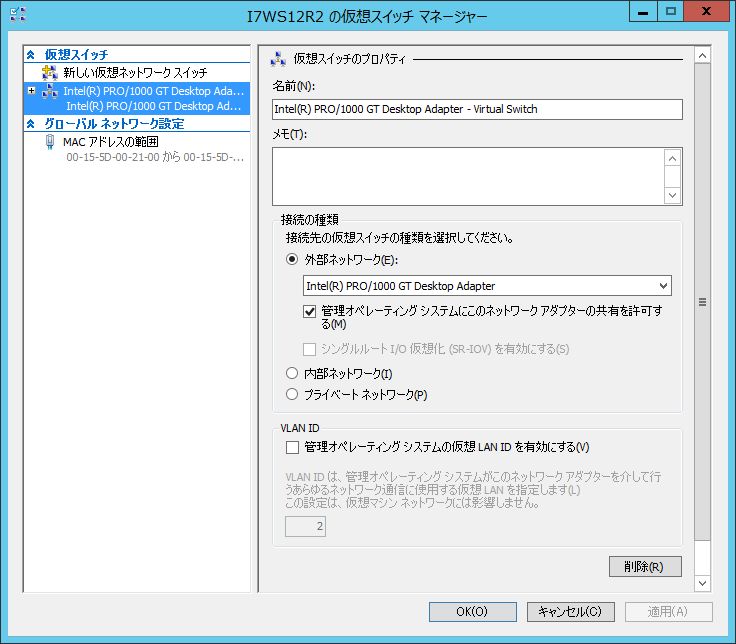Select the Intel(R) PRO/1000 GT Desktop Ad... subentry
The image size is (736, 644).
pyautogui.click(x=153, y=106)
